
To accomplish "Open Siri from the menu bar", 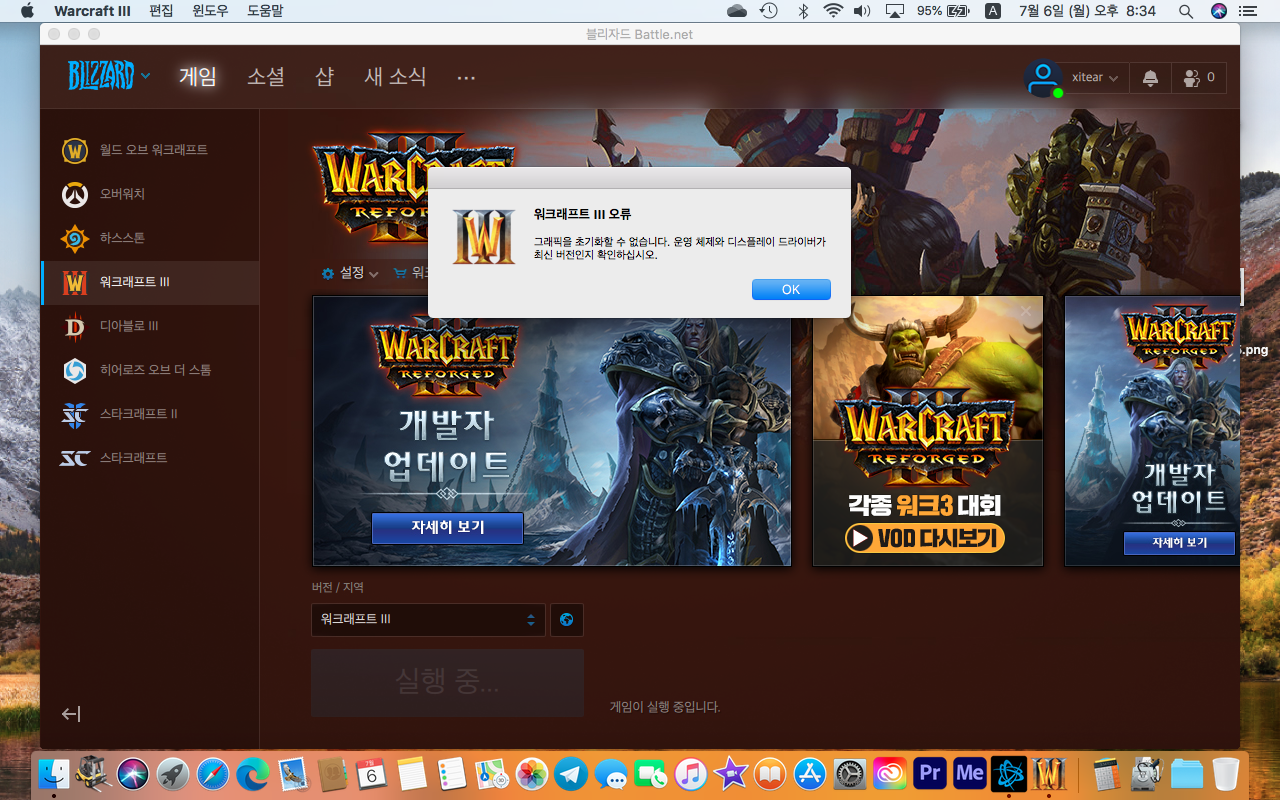I will pyautogui.click(x=1218, y=11).
